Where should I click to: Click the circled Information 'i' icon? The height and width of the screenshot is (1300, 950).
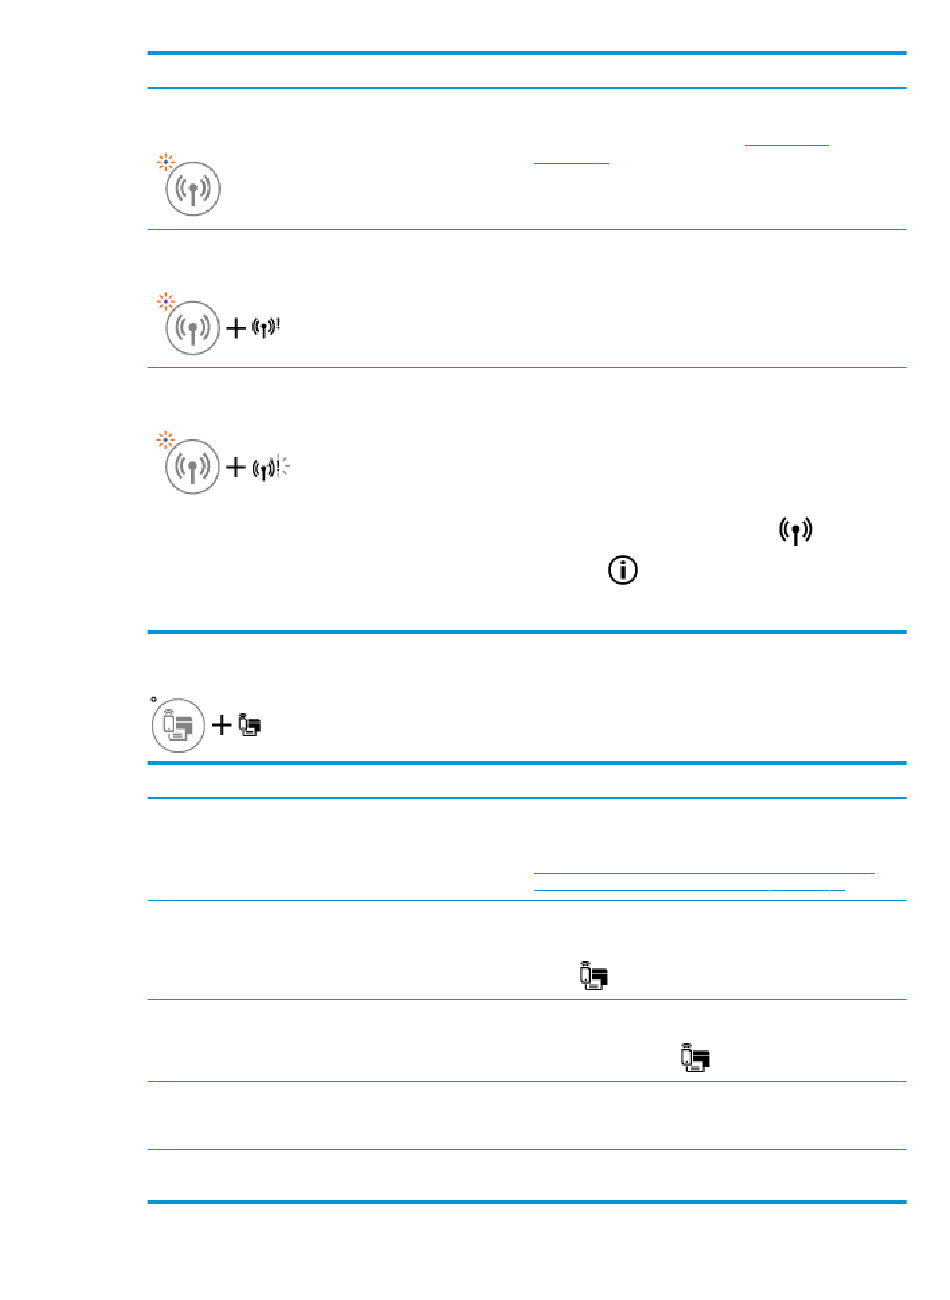tap(623, 571)
